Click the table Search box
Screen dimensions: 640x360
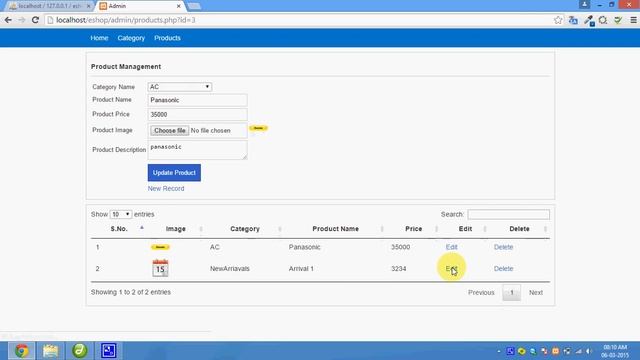509,214
